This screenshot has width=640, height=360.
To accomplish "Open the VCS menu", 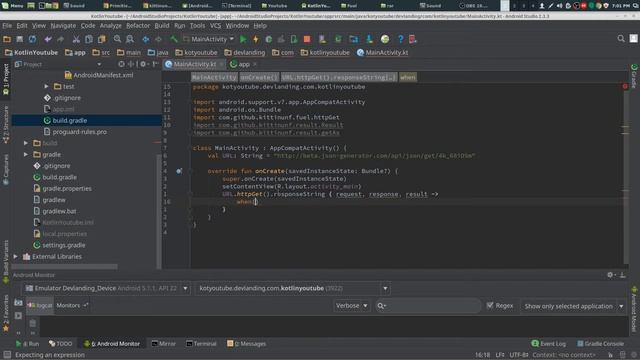I will 215,25.
